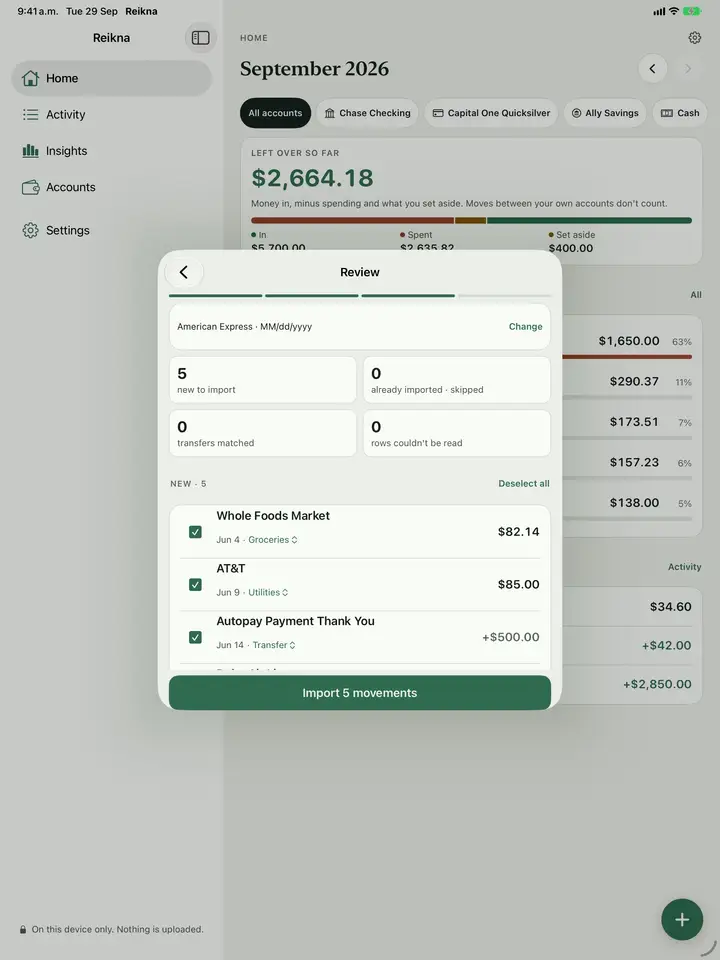Open settings gear at top right
720x960 pixels.
click(x=694, y=38)
